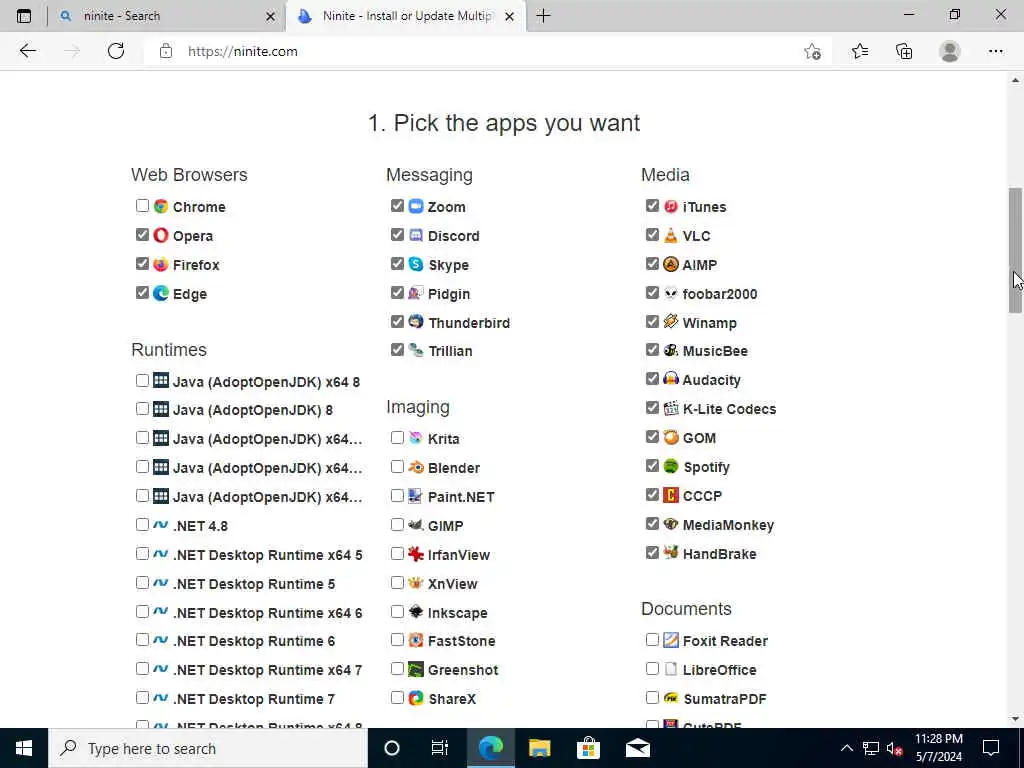Open the browser Settings and more menu
The height and width of the screenshot is (768, 1024).
[x=995, y=51]
